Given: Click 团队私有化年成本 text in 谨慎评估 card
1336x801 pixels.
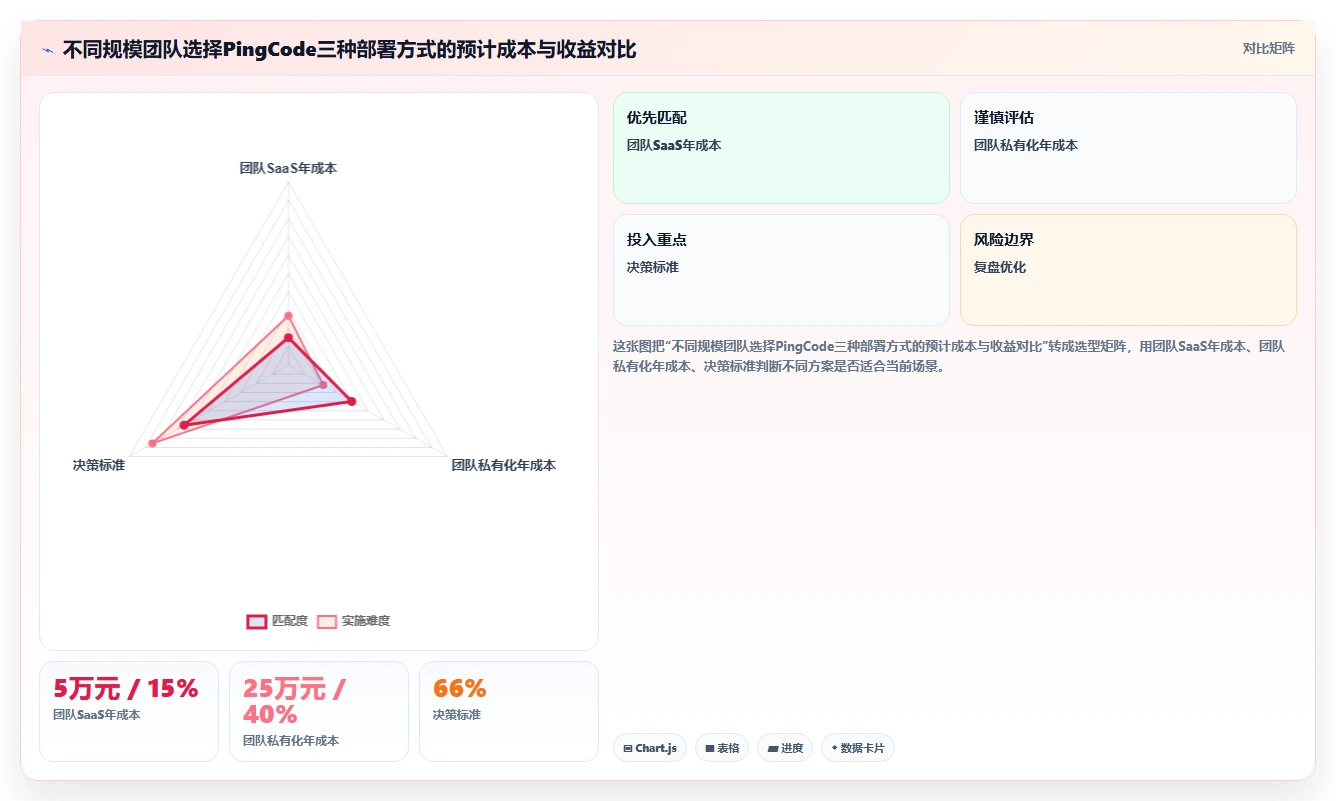Looking at the screenshot, I should (1026, 145).
